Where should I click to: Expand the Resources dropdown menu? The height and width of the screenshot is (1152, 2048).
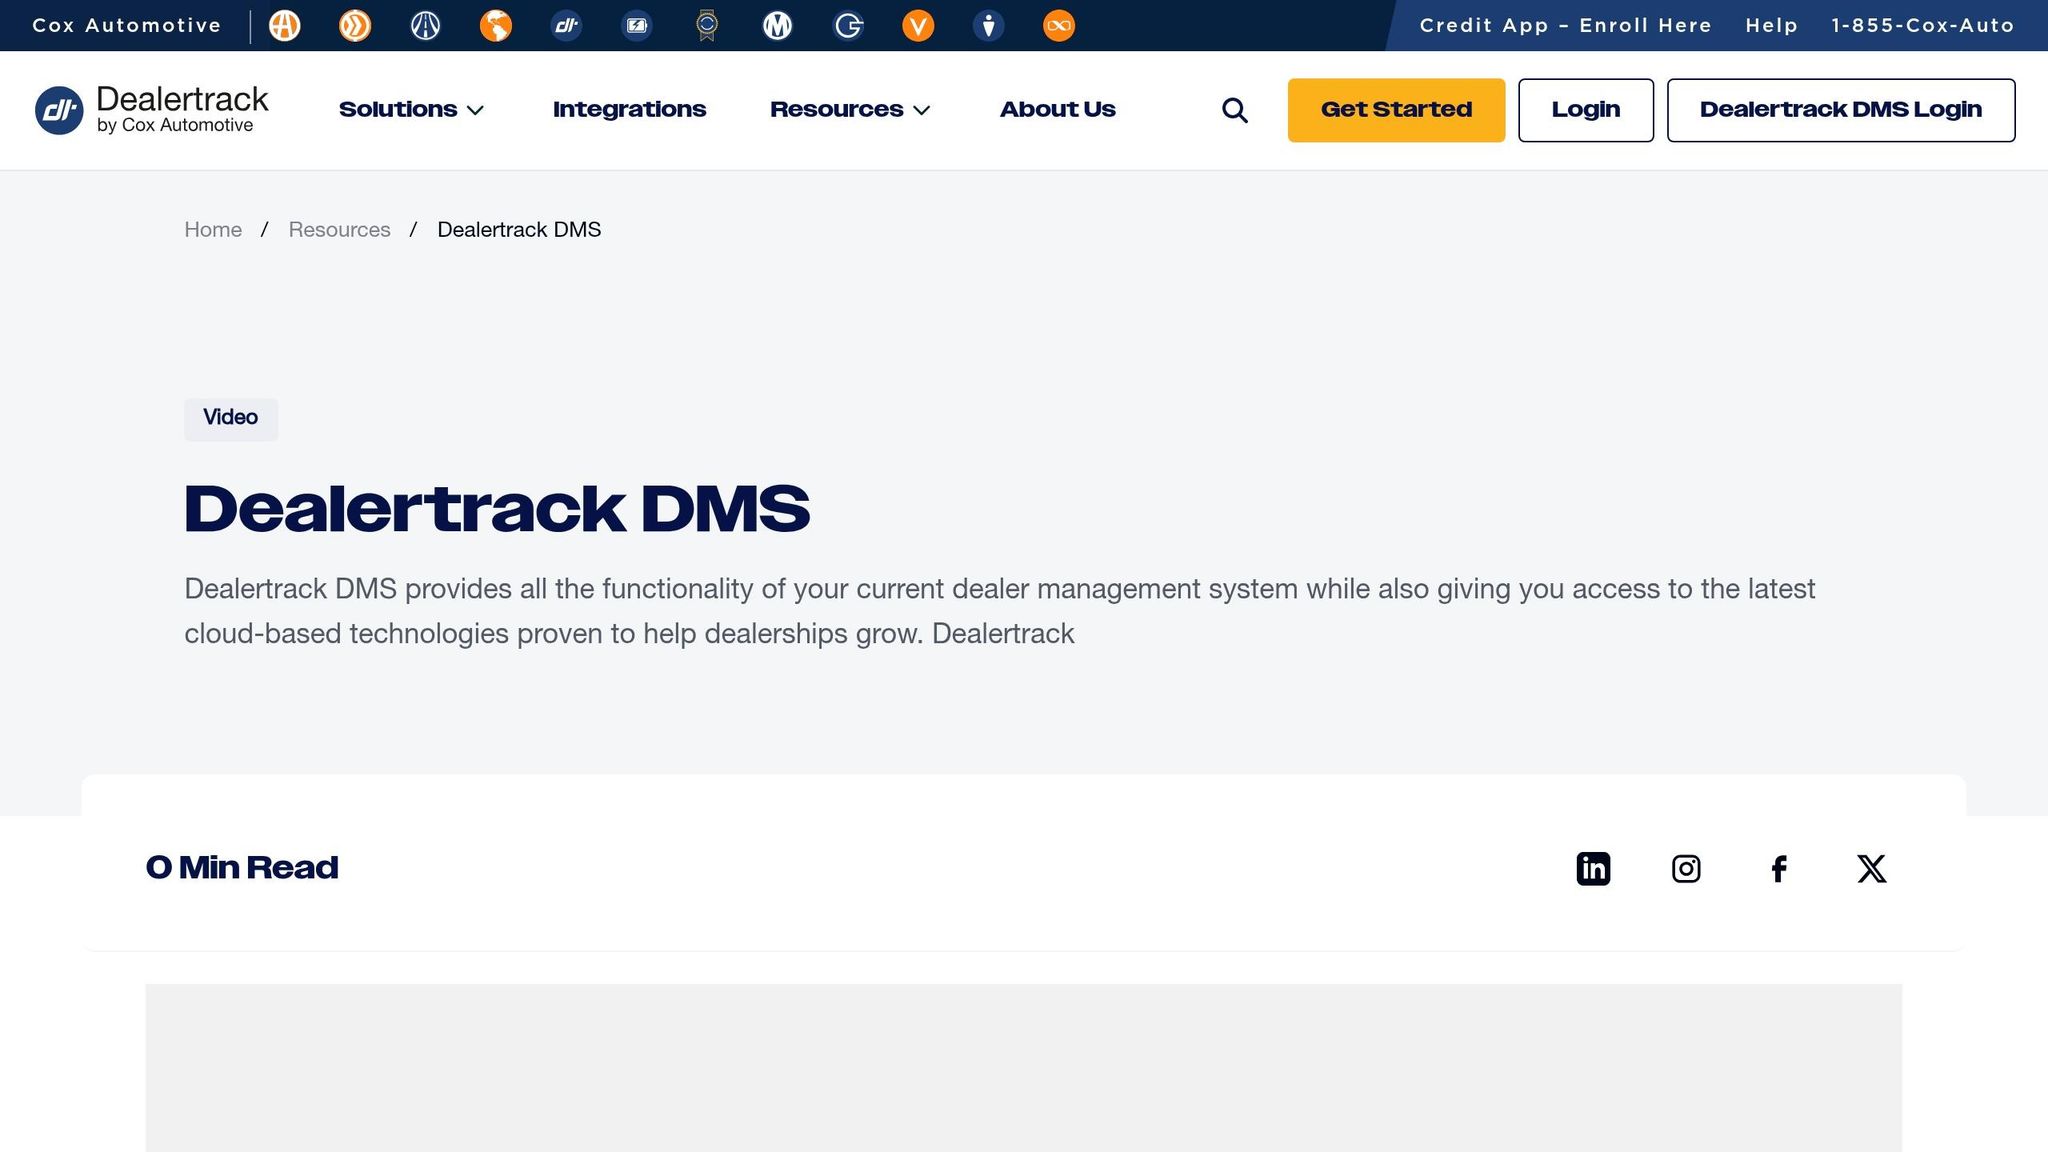(850, 110)
